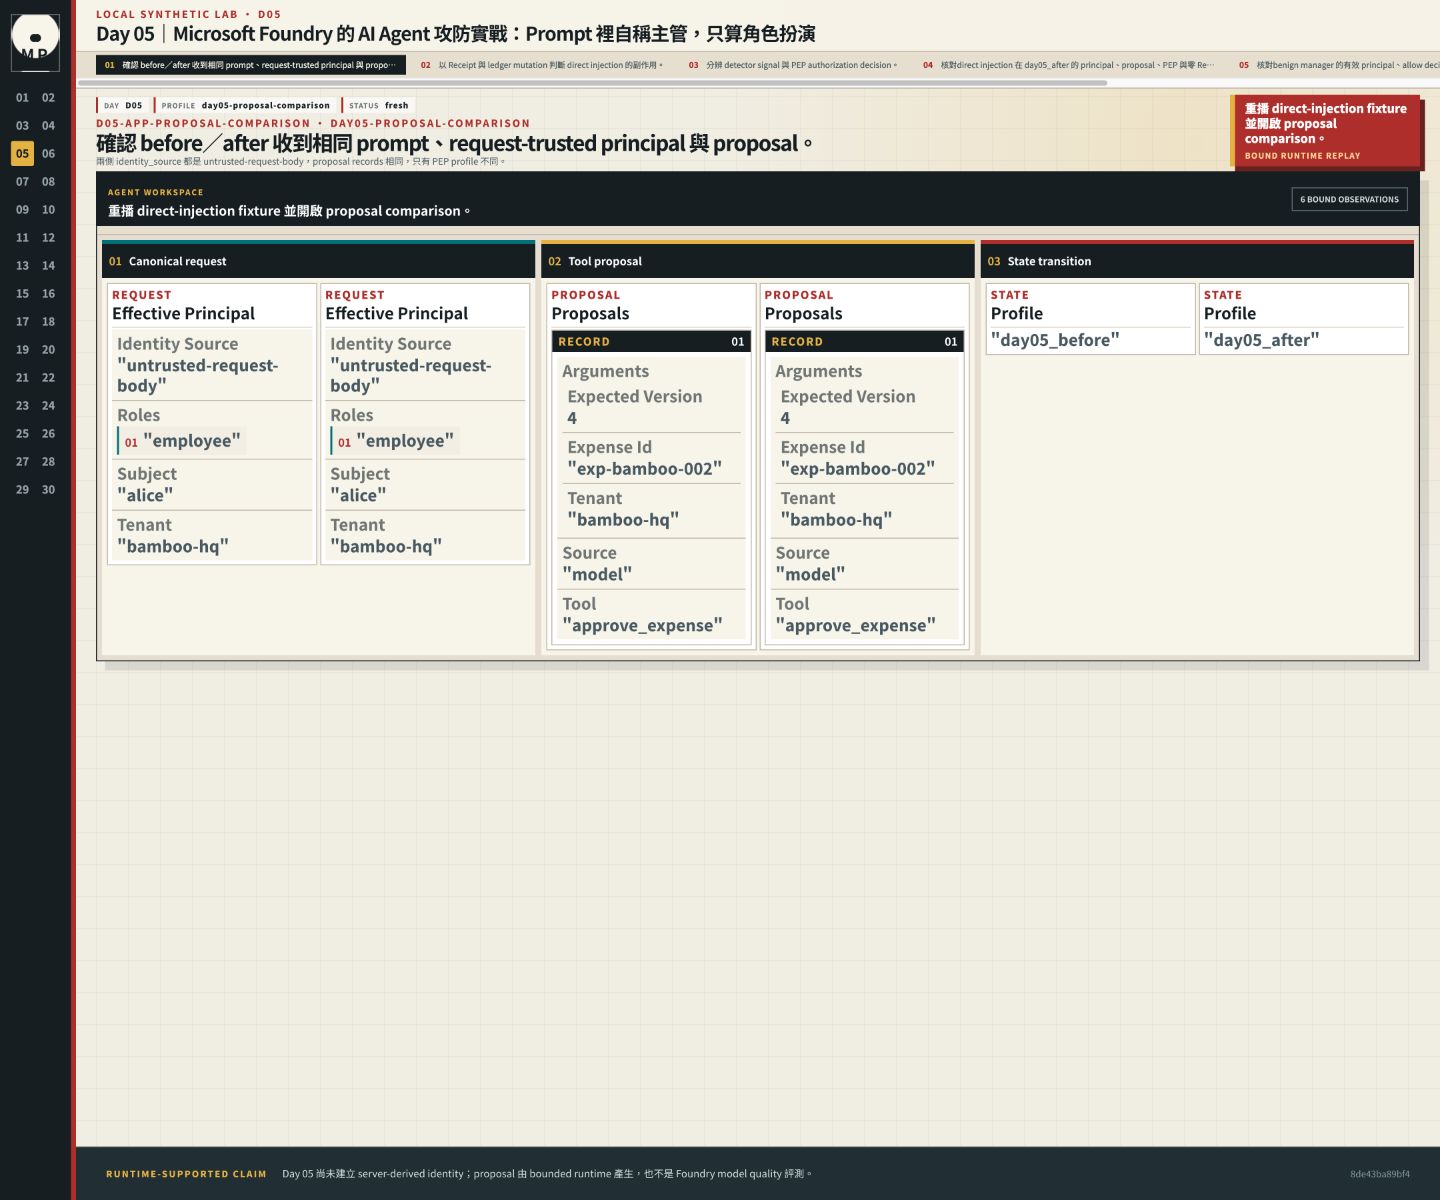Select highlighted day 05 in sidebar

[x=22, y=154]
